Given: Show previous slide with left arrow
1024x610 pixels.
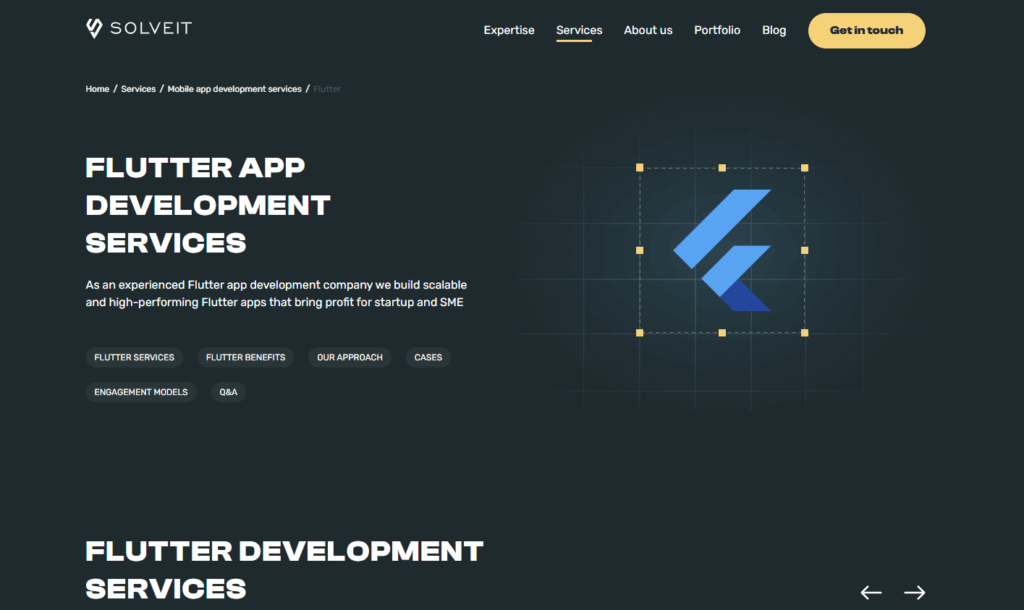Looking at the screenshot, I should (871, 592).
